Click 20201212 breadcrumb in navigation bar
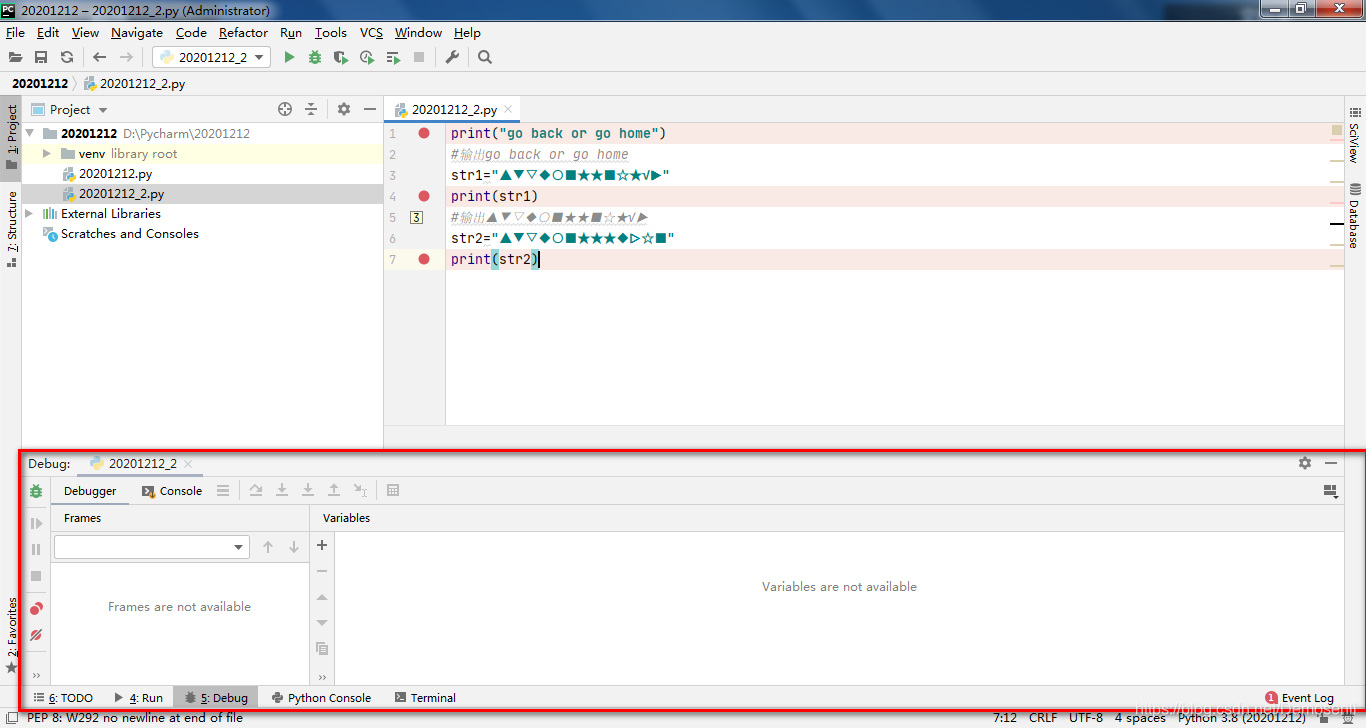Viewport: 1366px width, 728px height. tap(40, 84)
